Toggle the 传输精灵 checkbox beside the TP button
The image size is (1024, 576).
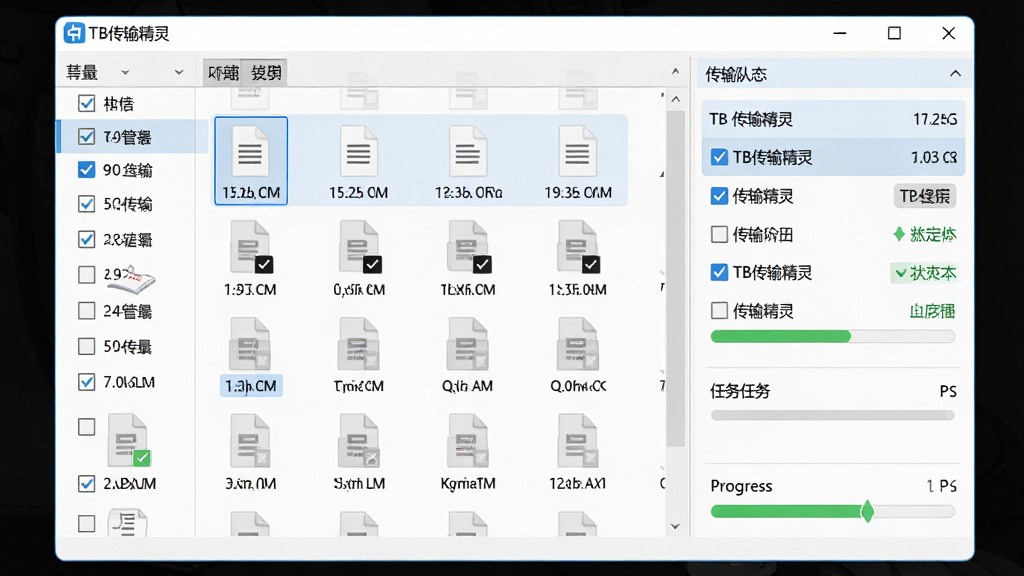(x=719, y=196)
